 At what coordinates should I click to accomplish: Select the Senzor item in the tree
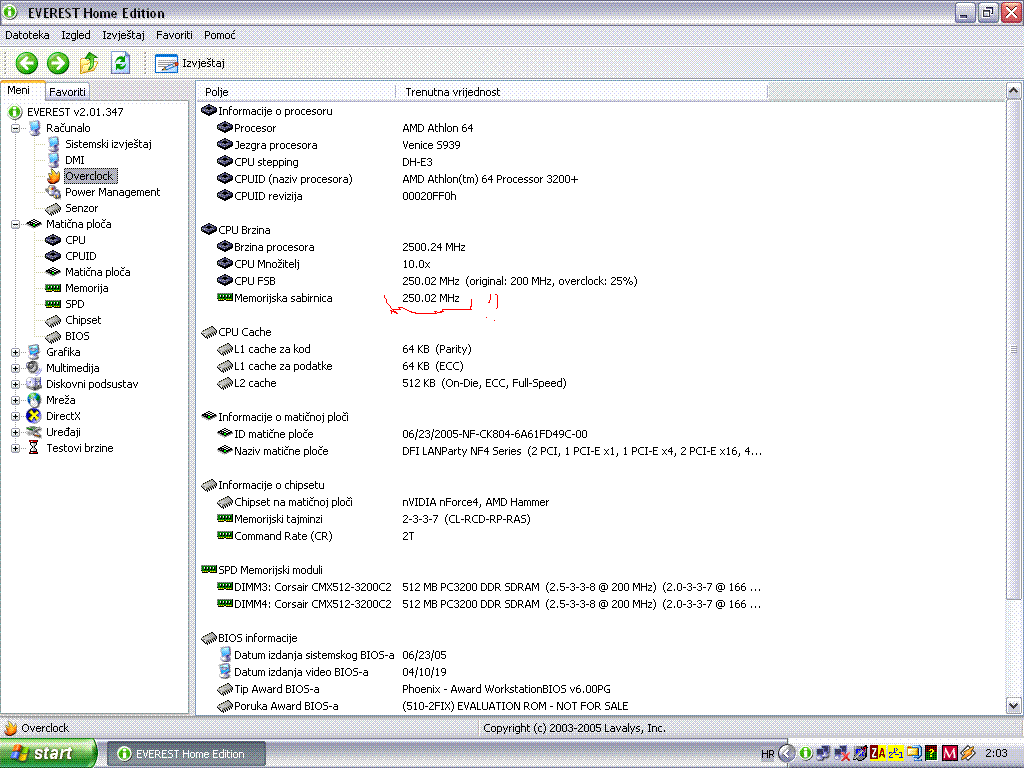(81, 208)
